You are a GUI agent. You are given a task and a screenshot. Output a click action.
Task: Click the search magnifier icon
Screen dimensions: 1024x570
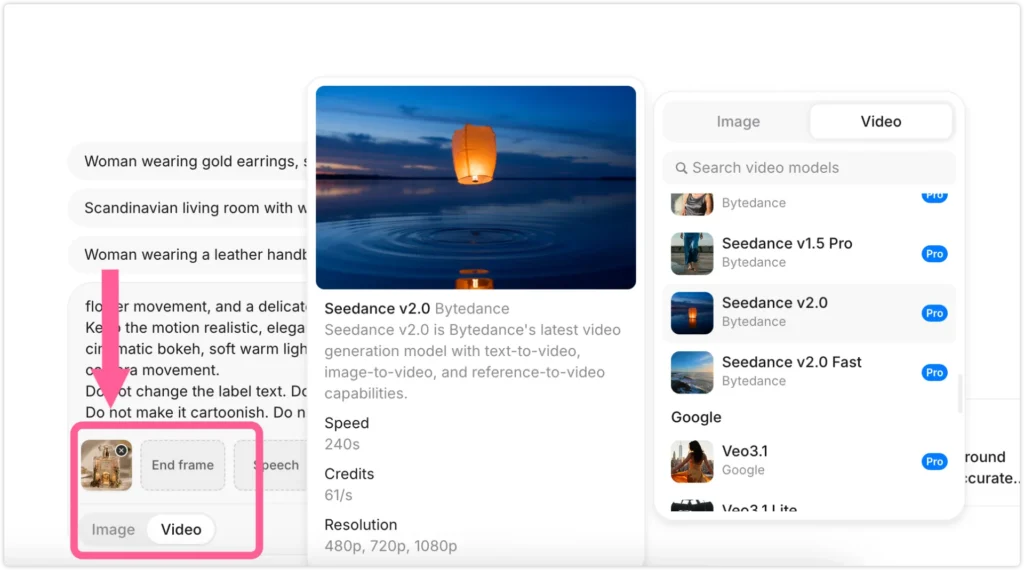coord(681,168)
